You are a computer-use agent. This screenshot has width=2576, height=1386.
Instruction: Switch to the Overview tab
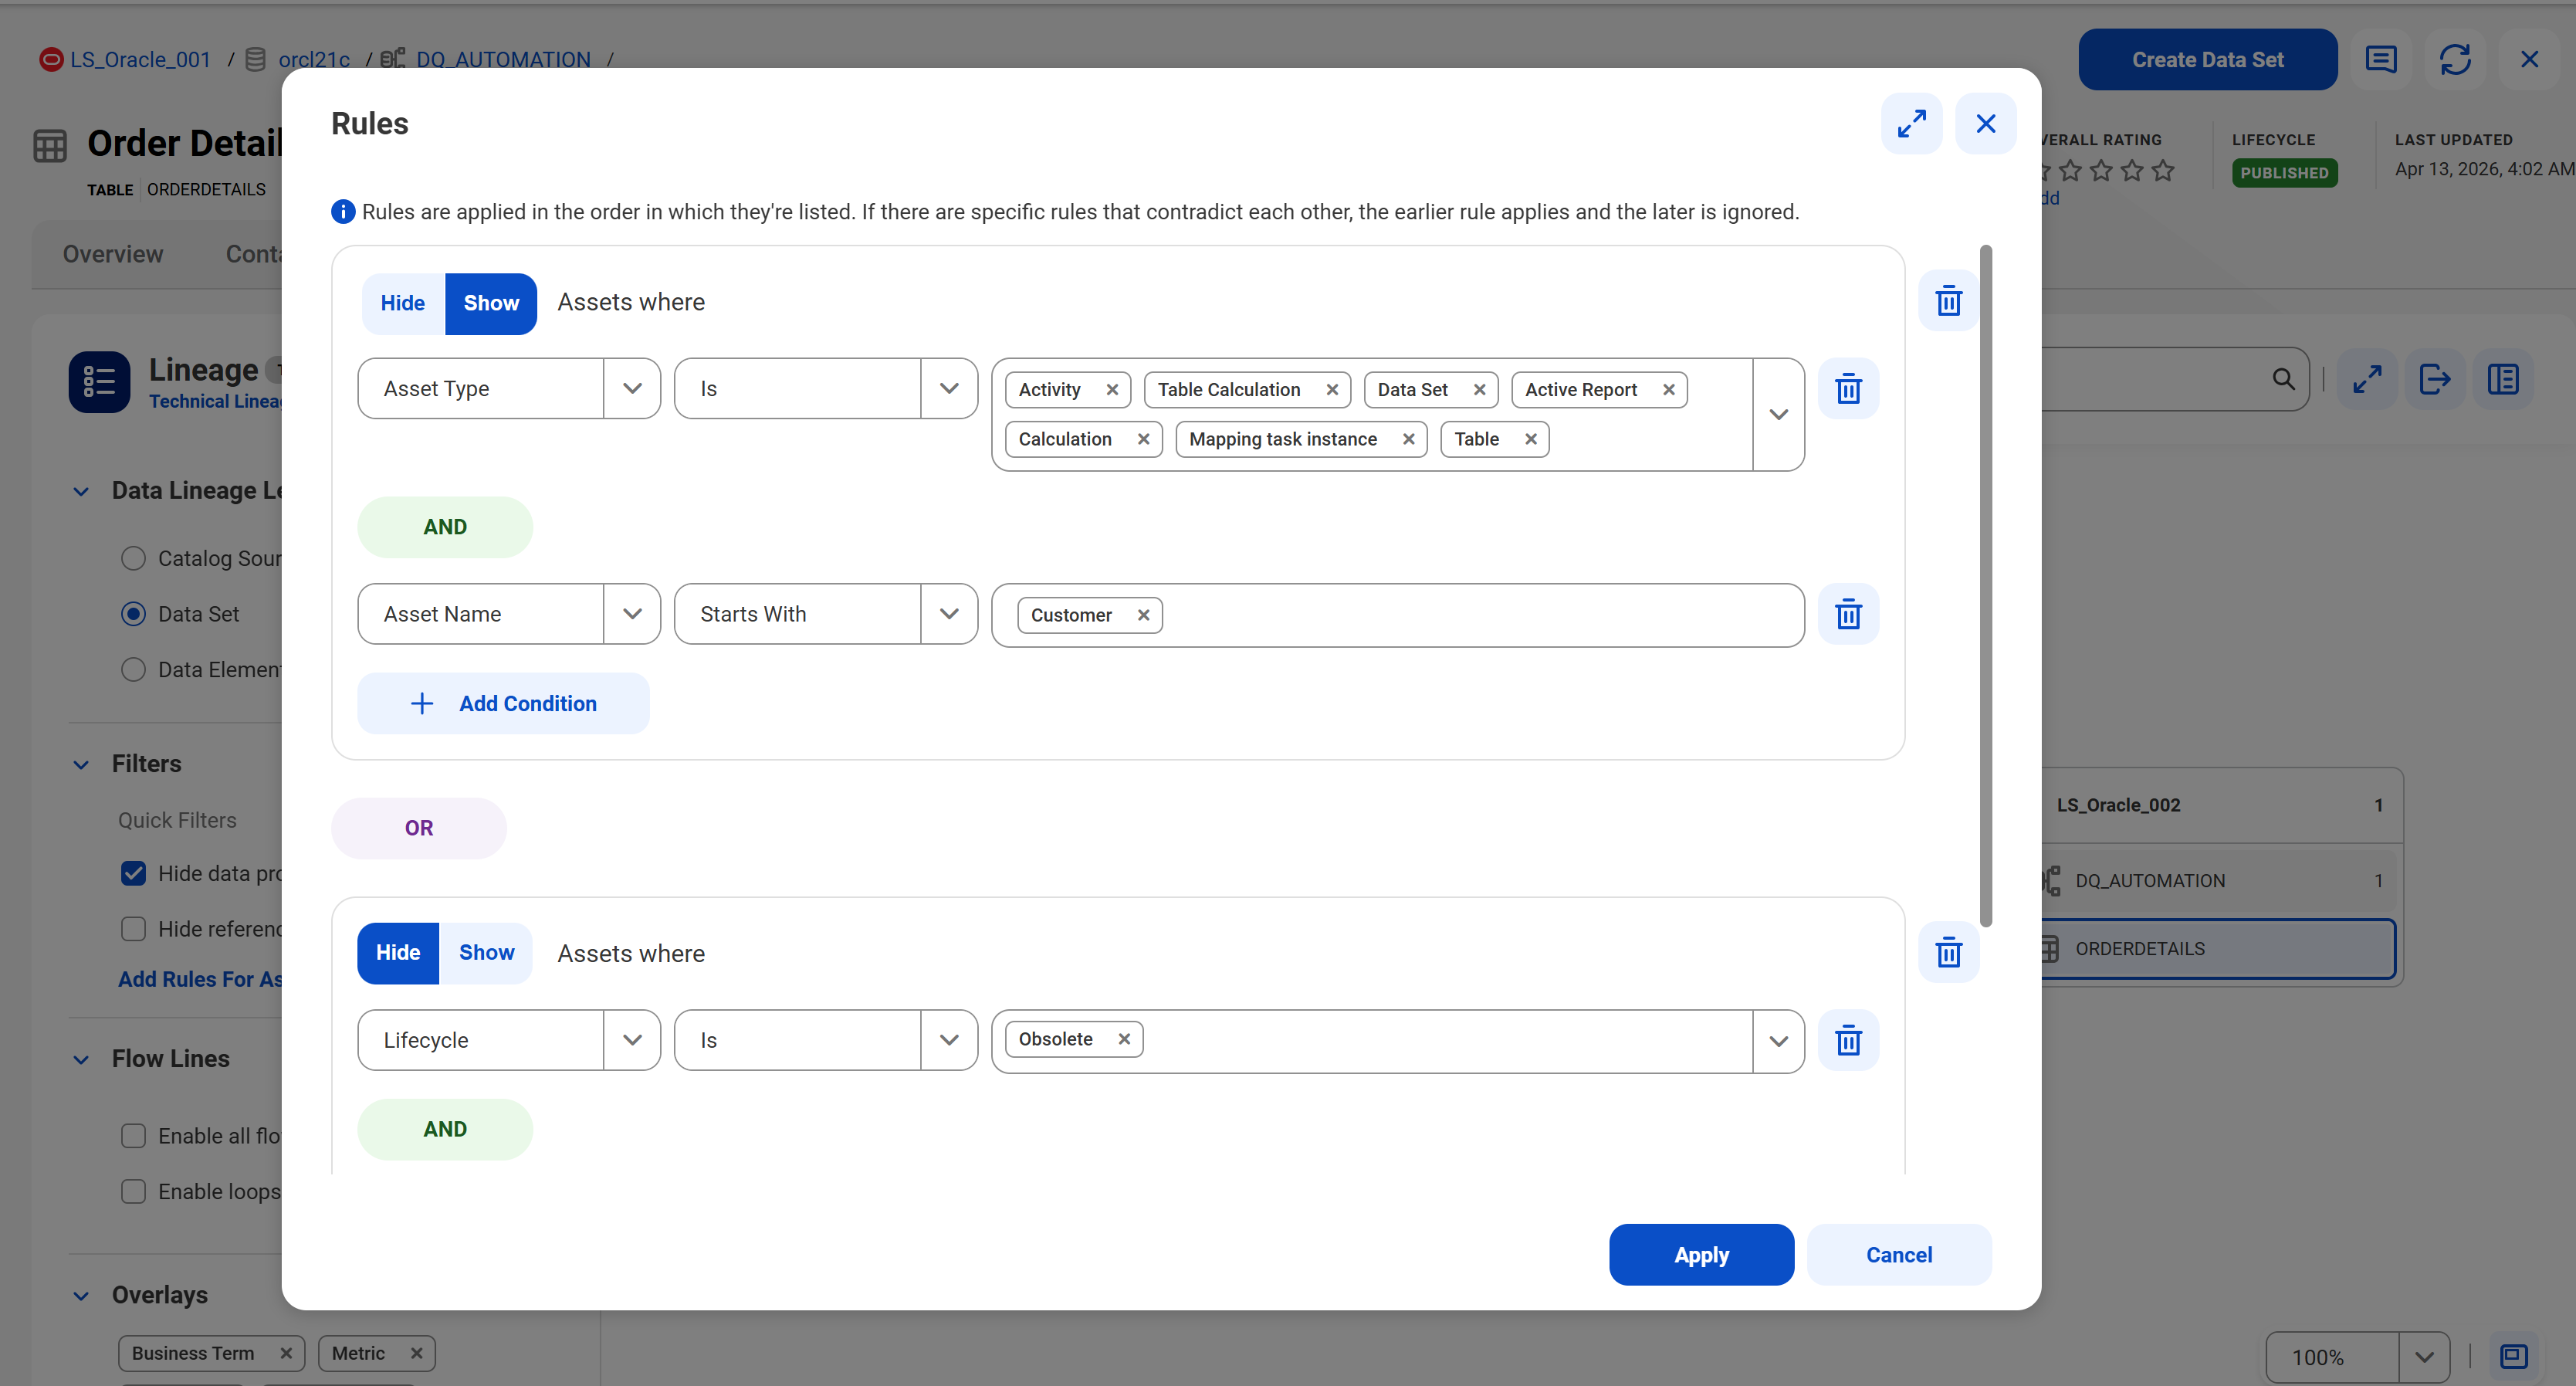(113, 254)
